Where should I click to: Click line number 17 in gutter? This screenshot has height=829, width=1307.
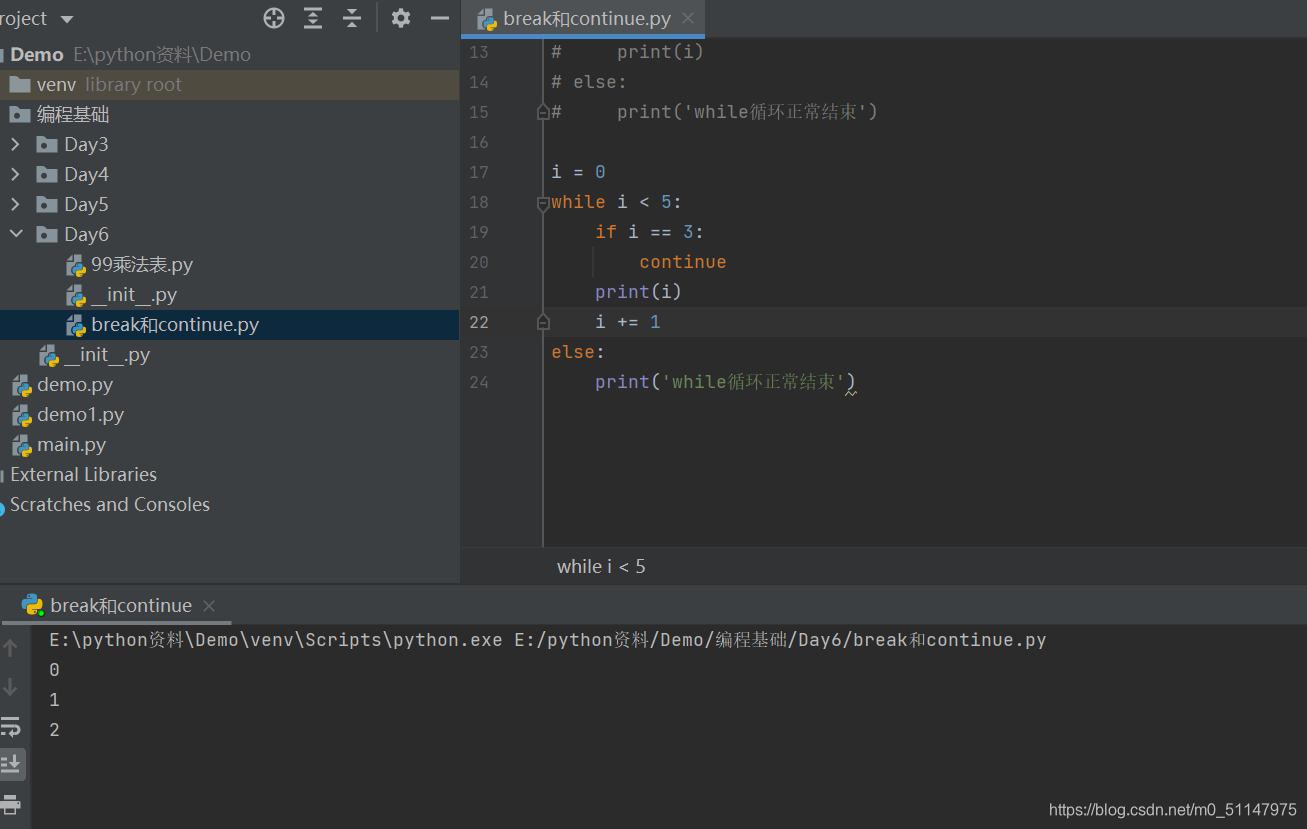click(479, 172)
